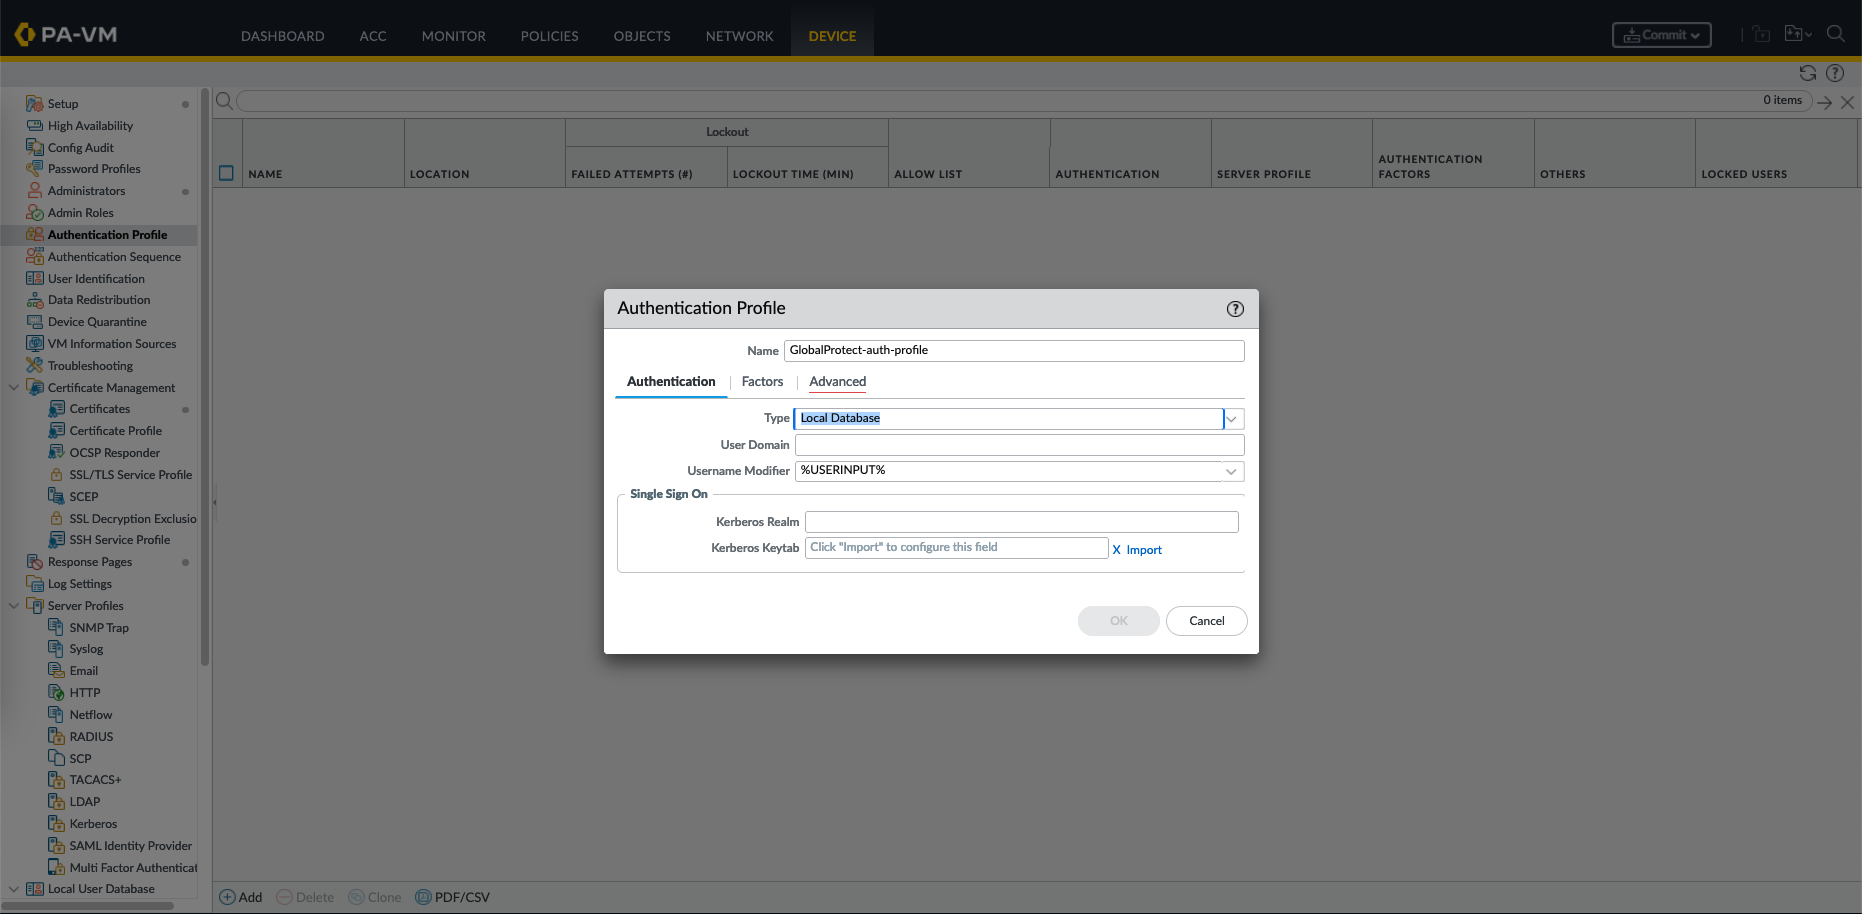Toggle the select-all checkbox in table header
1862x914 pixels.
tap(226, 173)
